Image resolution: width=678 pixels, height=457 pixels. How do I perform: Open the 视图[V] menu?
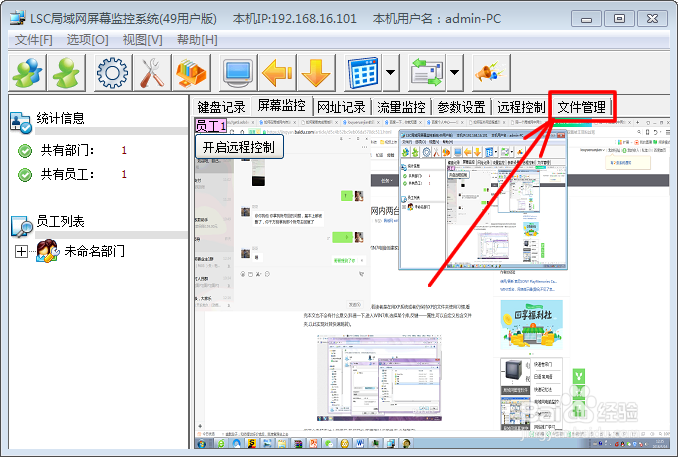click(143, 40)
